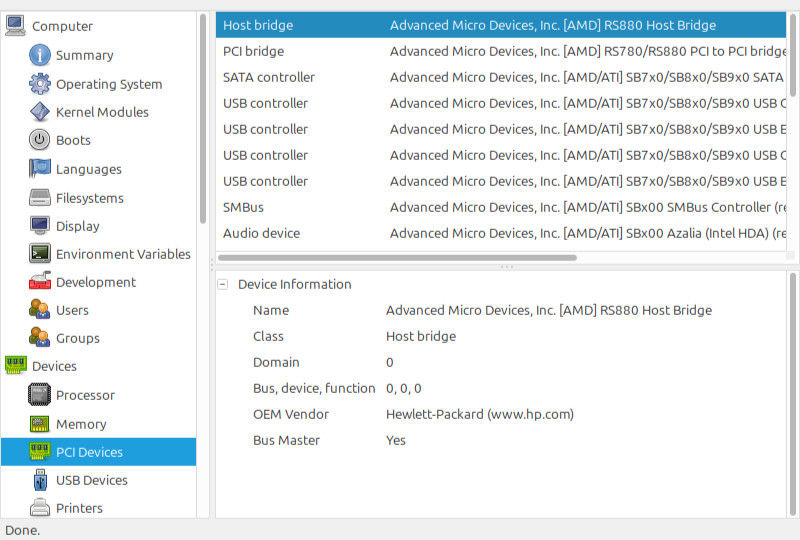This screenshot has width=800, height=540.
Task: Select the Operating System gear icon
Action: [x=39, y=84]
